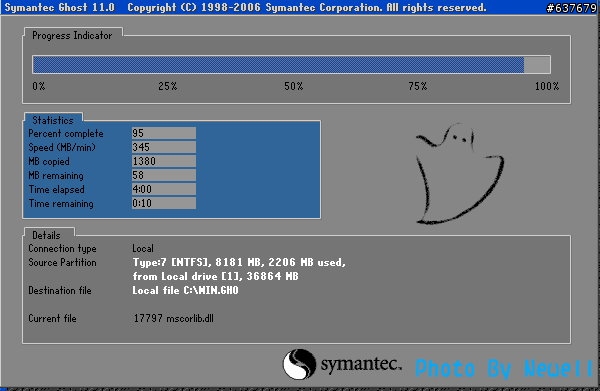Screen dimensions: 600x391
Task: Click the MB copied field showing 1380
Action: tap(164, 161)
